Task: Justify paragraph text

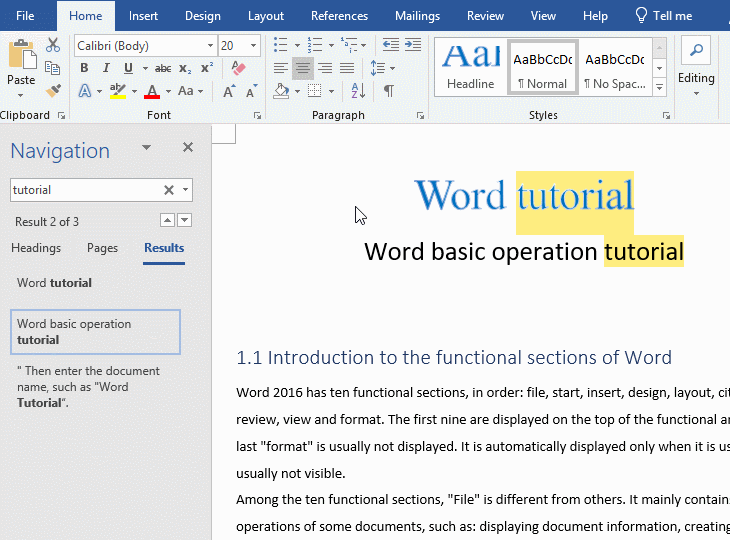Action: pos(347,68)
